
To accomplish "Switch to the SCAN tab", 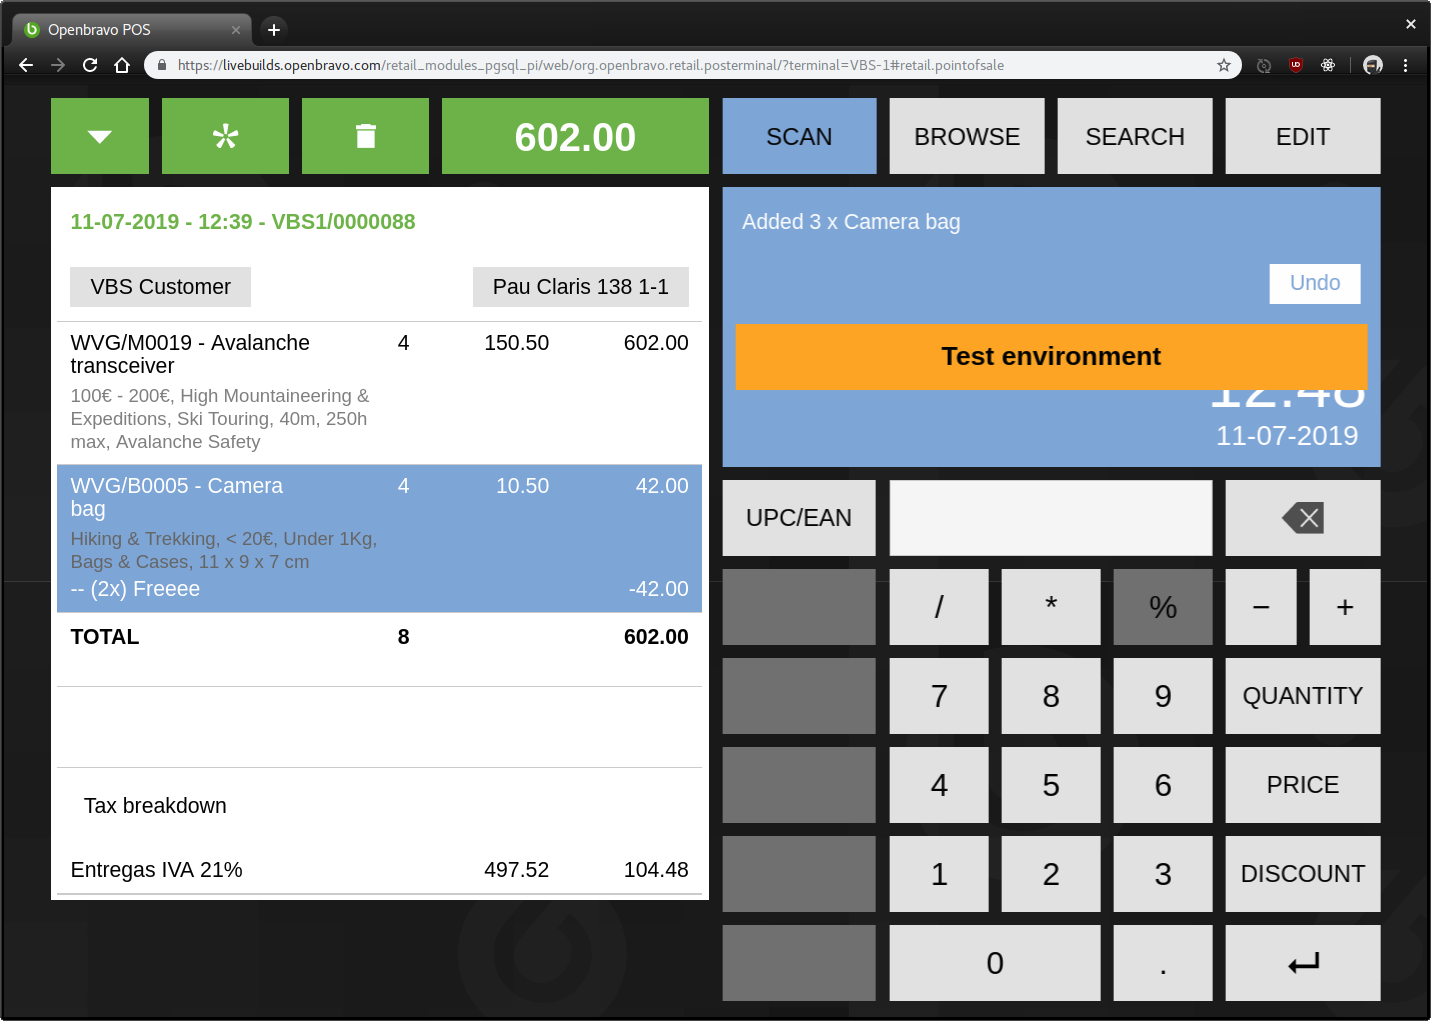I will 799,136.
